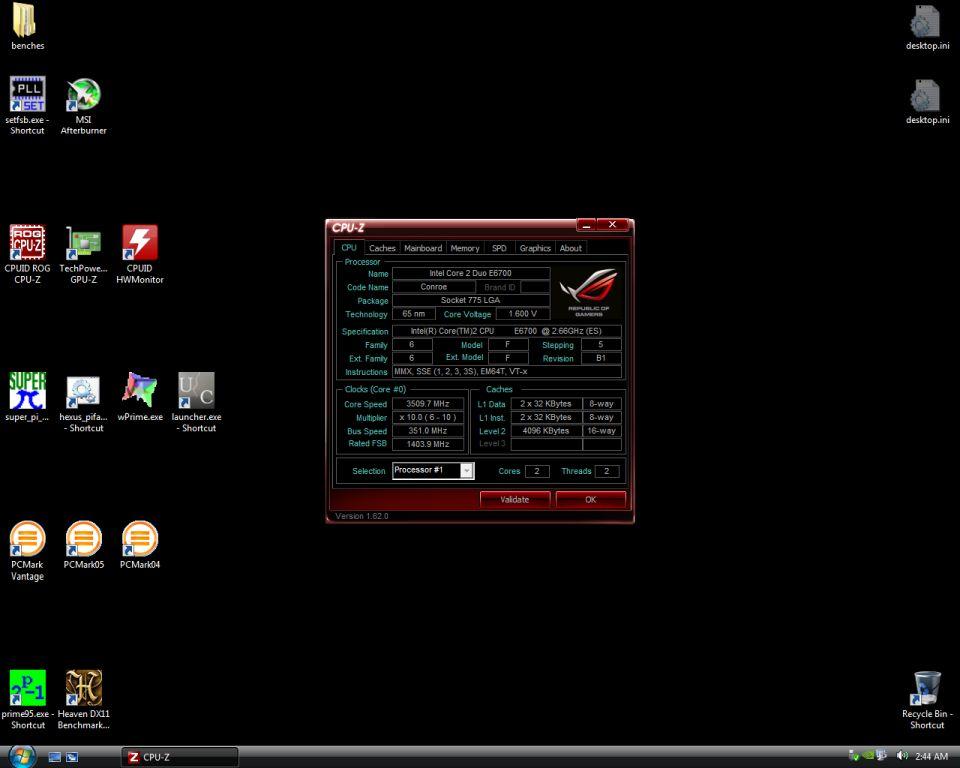
Task: Click the Technology value '65 nm'
Action: click(x=414, y=314)
